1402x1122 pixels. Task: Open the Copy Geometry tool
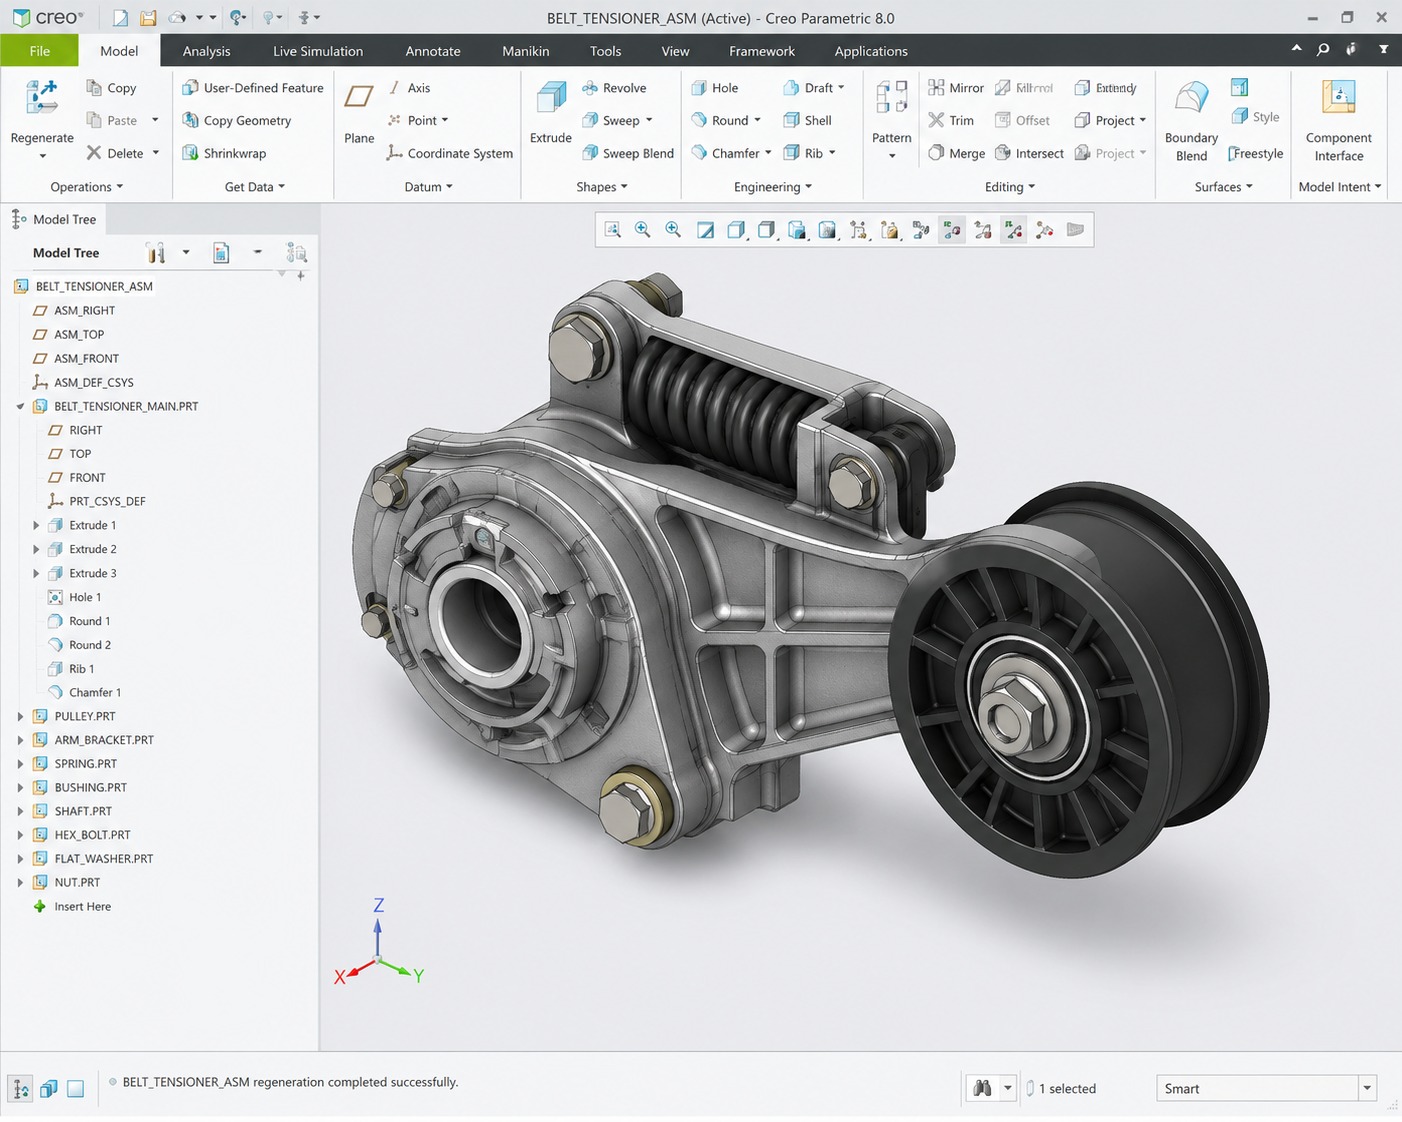[237, 120]
